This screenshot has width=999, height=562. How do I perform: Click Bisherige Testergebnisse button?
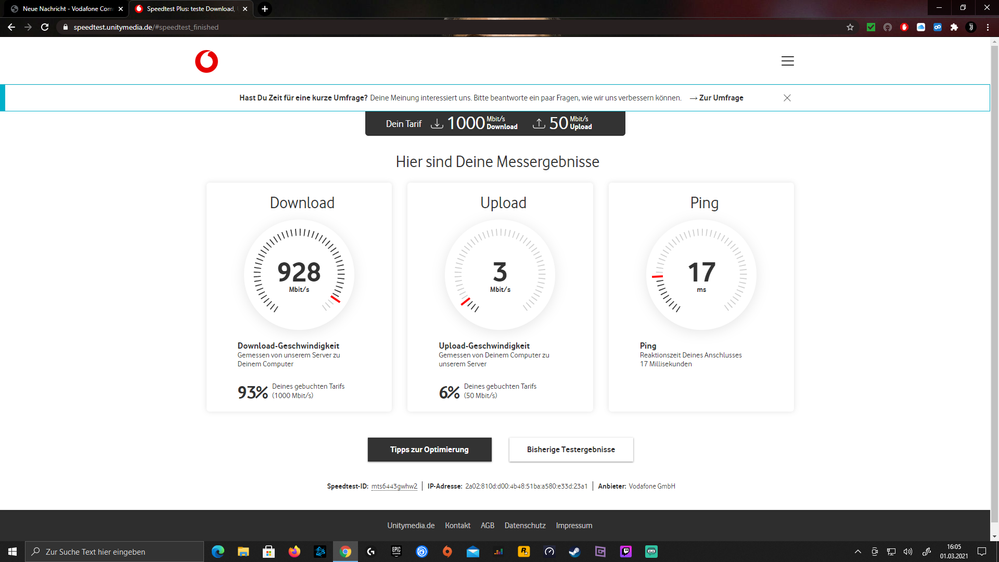pos(571,449)
